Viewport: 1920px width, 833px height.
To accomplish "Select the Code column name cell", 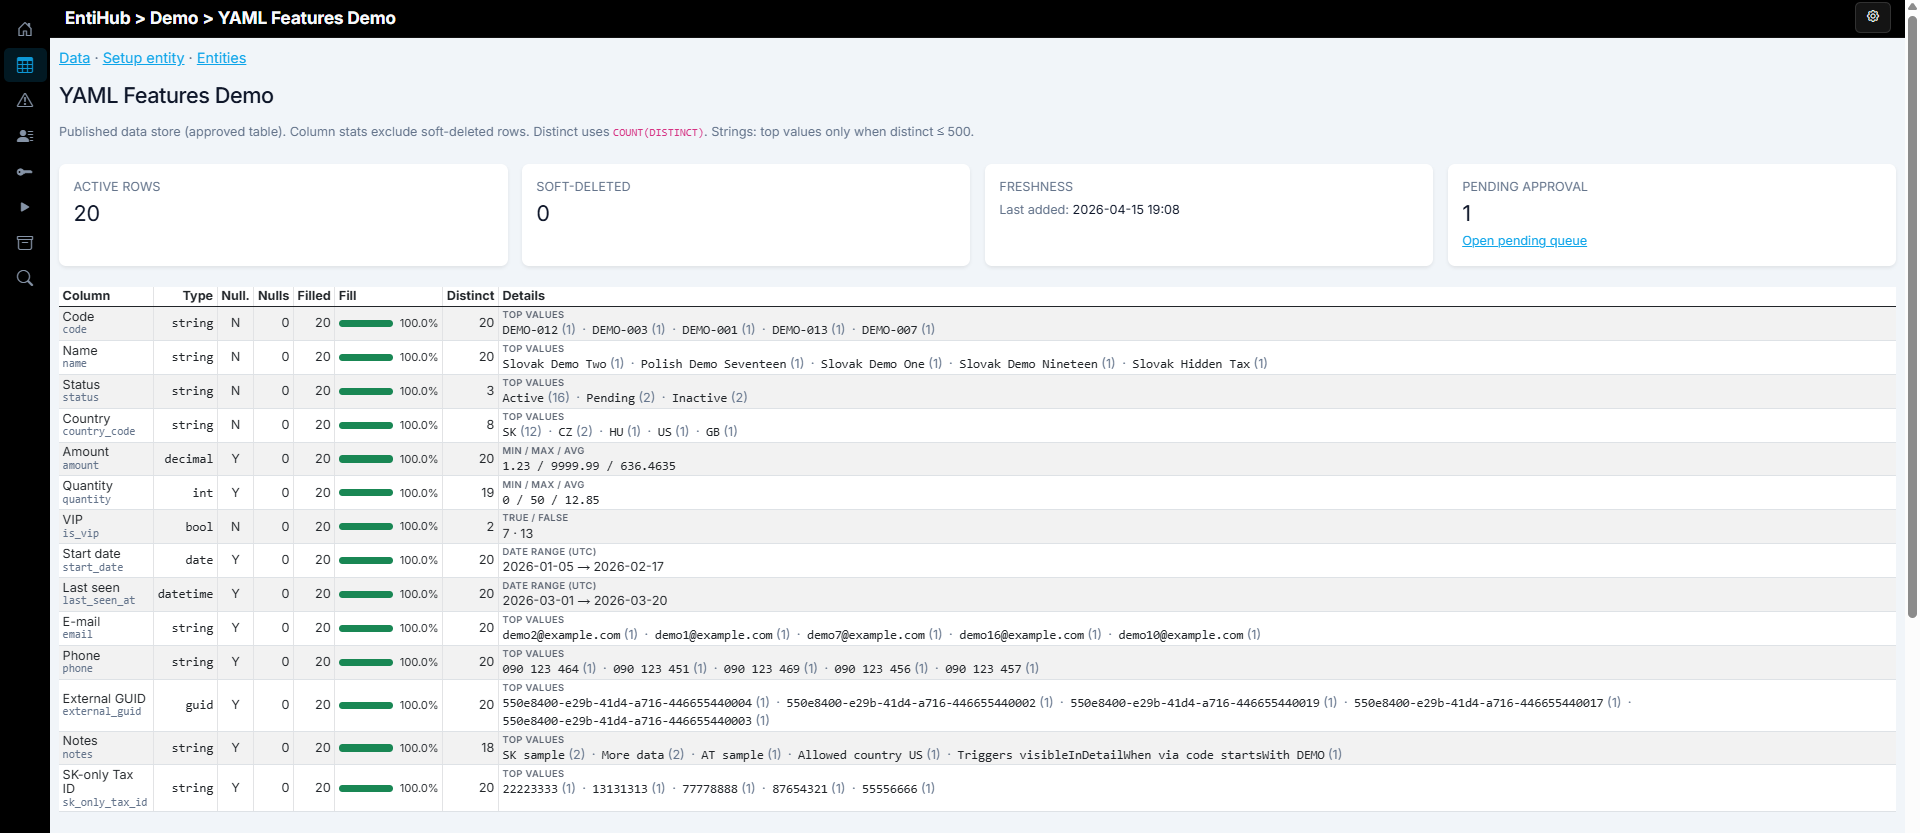I will pyautogui.click(x=106, y=323).
